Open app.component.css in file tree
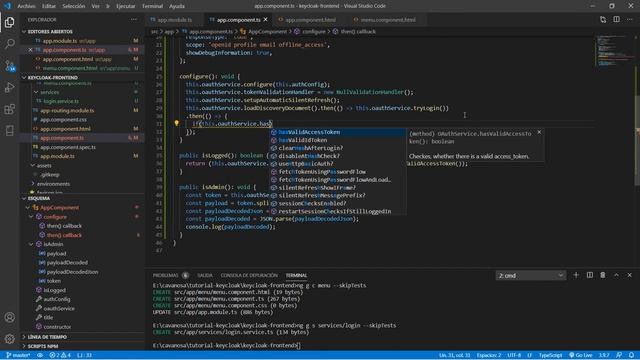The width and height of the screenshot is (640, 360). [63, 120]
